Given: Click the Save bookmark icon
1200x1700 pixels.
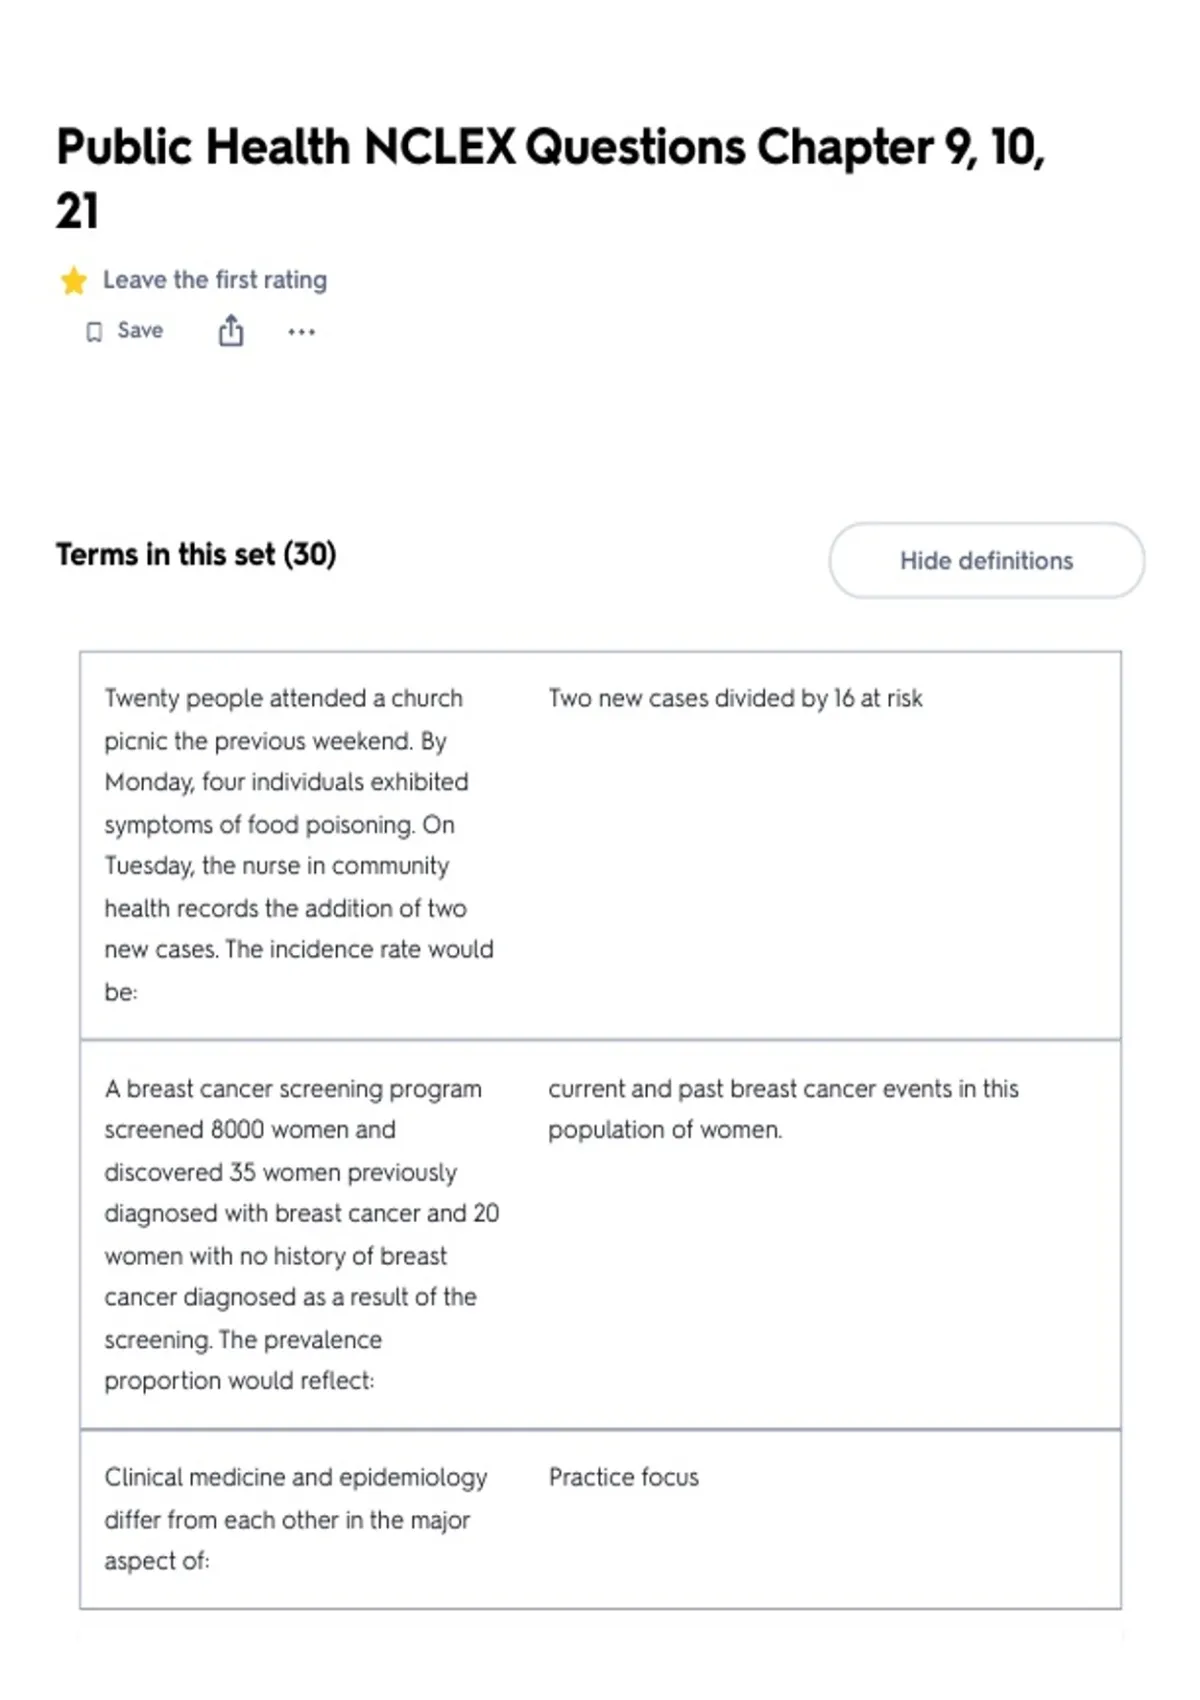Looking at the screenshot, I should point(94,332).
